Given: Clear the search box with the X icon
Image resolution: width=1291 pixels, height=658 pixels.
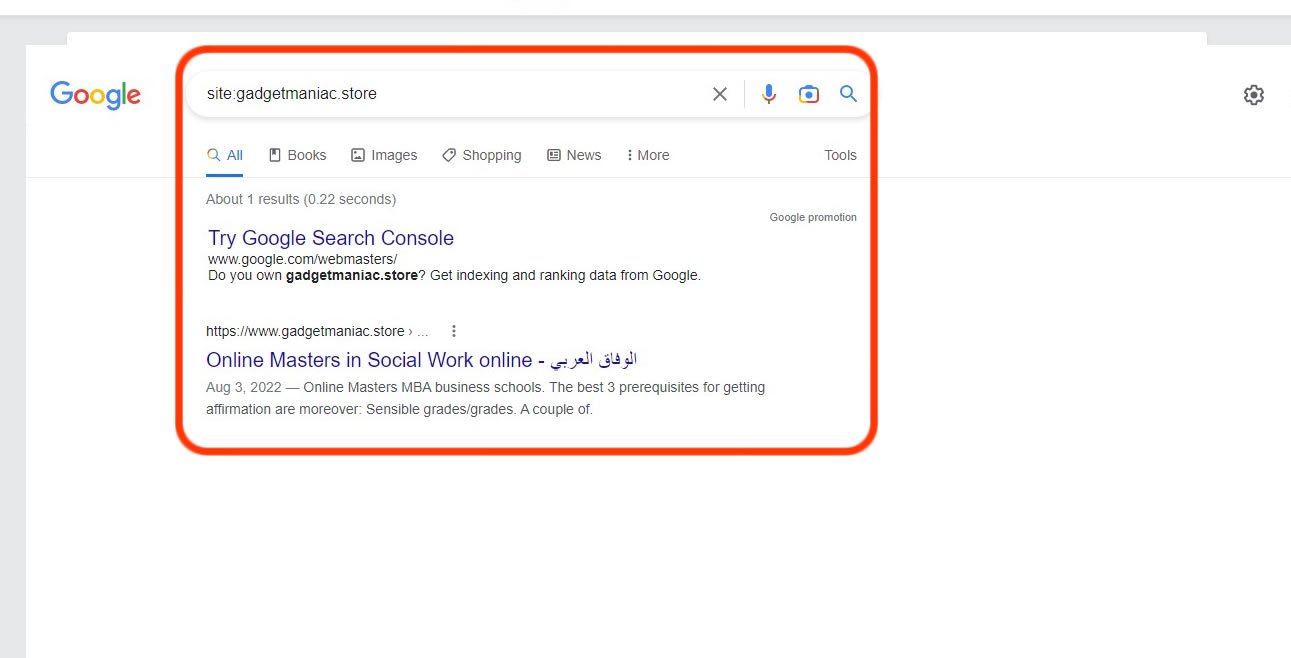Looking at the screenshot, I should click(720, 94).
